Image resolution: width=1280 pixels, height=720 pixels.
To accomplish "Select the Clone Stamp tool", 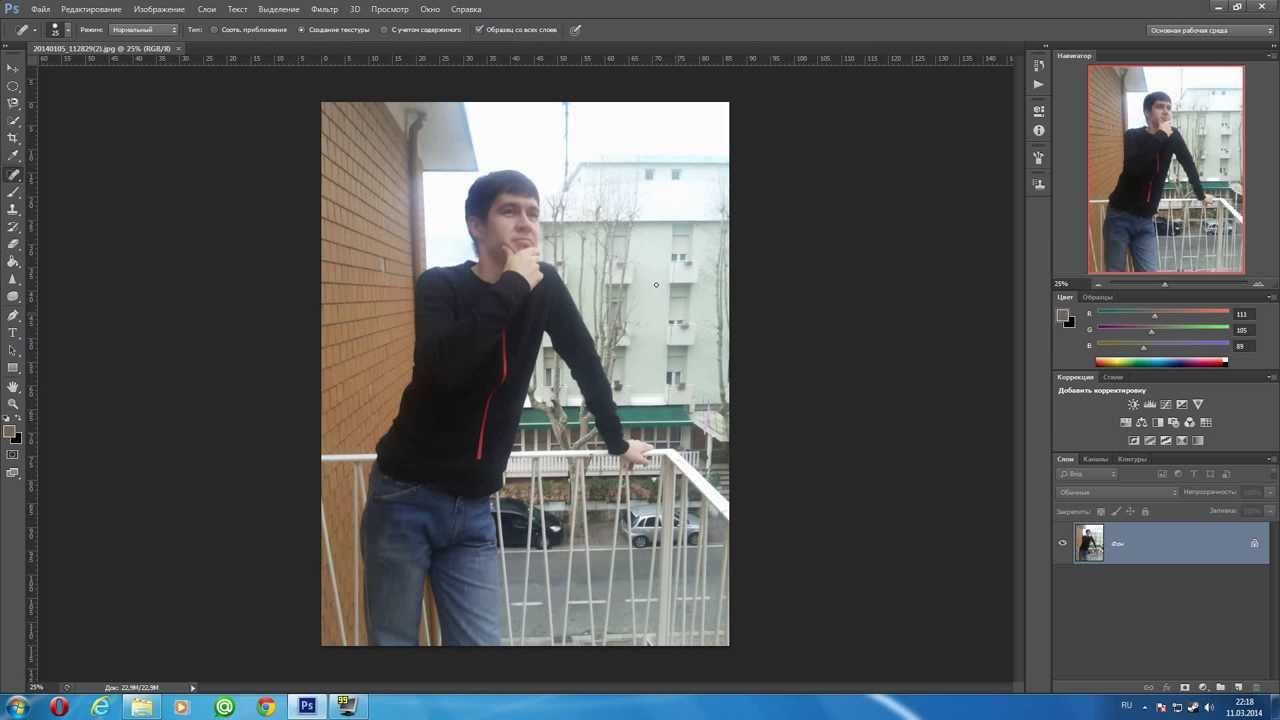I will 13,210.
